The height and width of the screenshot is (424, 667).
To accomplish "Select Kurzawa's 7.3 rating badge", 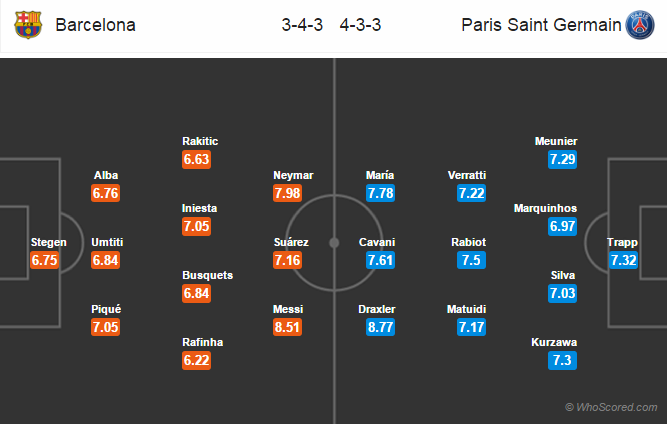I will click(562, 360).
